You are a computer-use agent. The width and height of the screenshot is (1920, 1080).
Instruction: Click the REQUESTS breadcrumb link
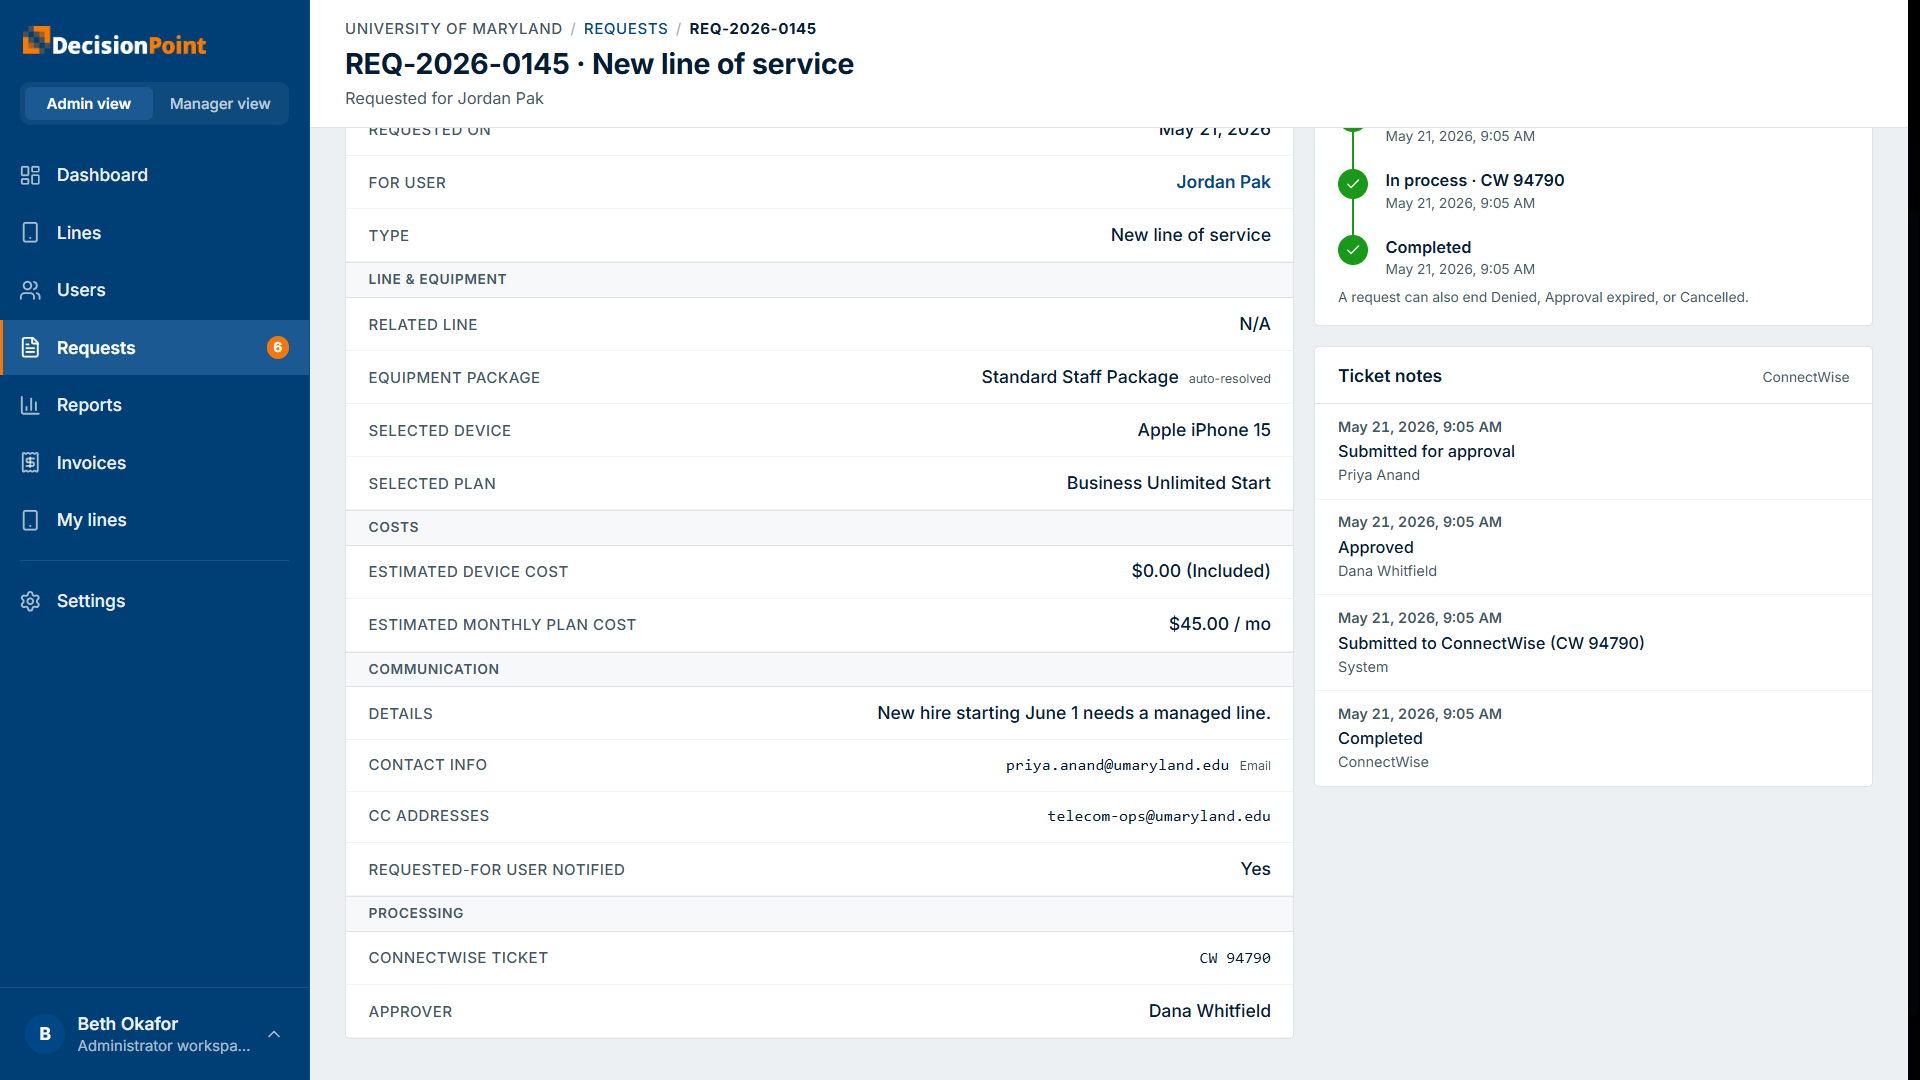pyautogui.click(x=625, y=29)
